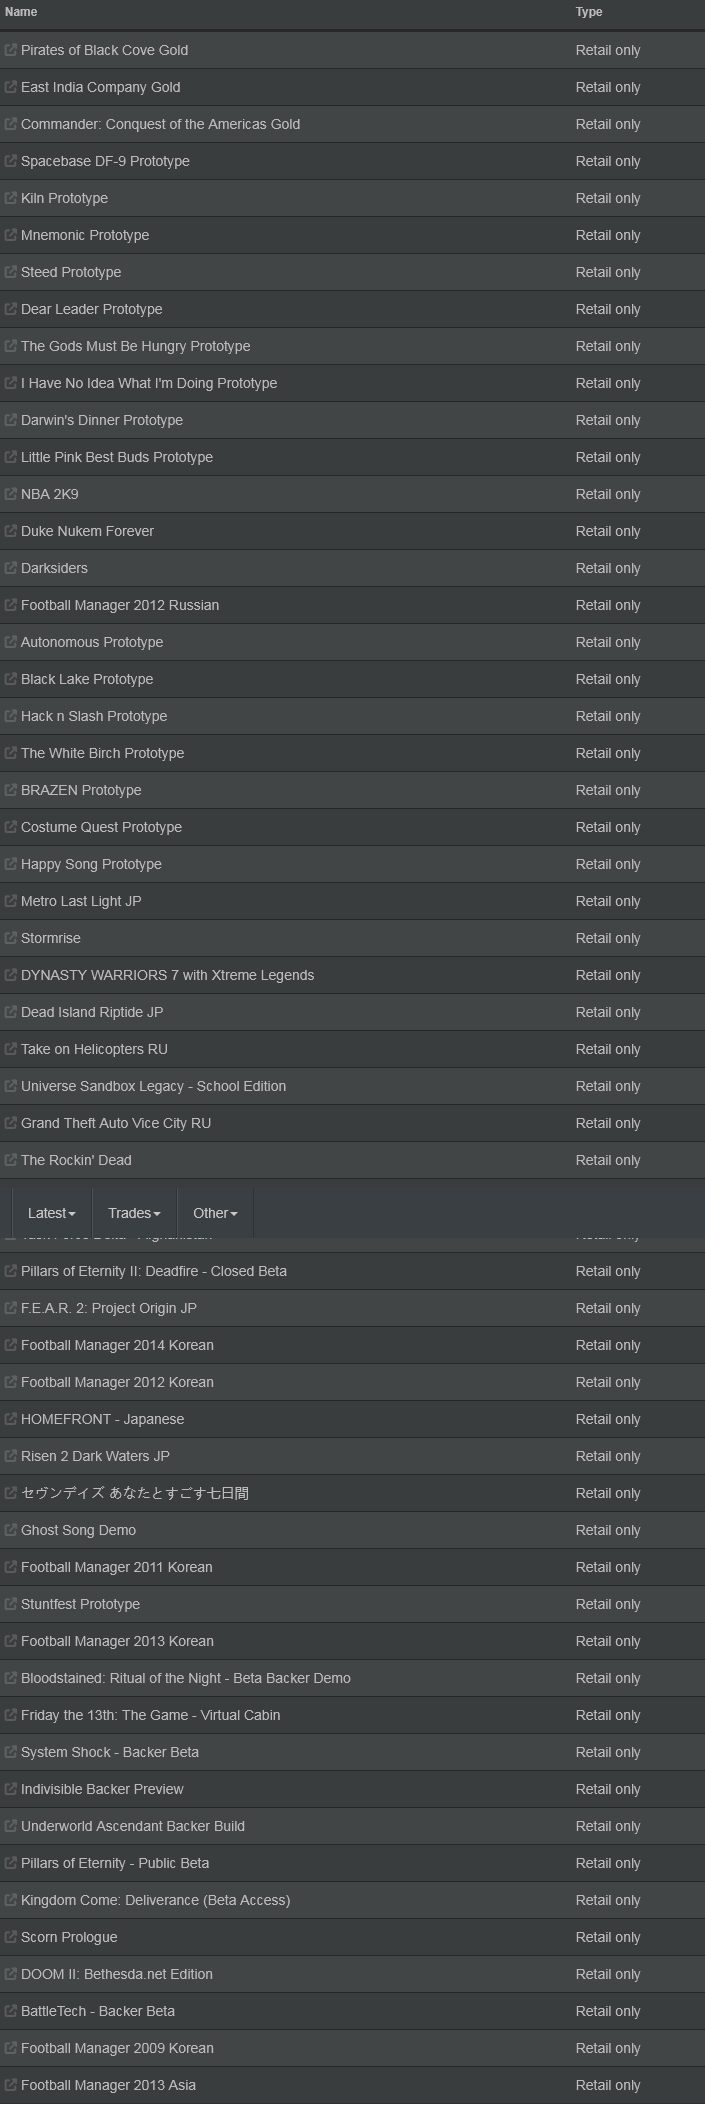This screenshot has height=2104, width=705.
Task: Open external link icon for Kiln Prototype
Action: point(10,198)
